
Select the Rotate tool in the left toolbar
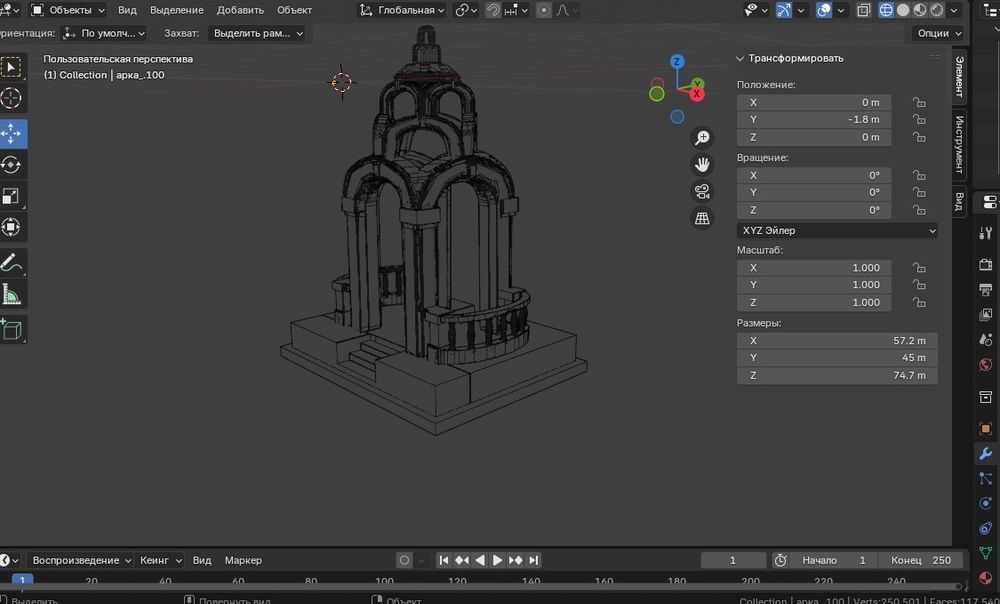click(x=12, y=165)
